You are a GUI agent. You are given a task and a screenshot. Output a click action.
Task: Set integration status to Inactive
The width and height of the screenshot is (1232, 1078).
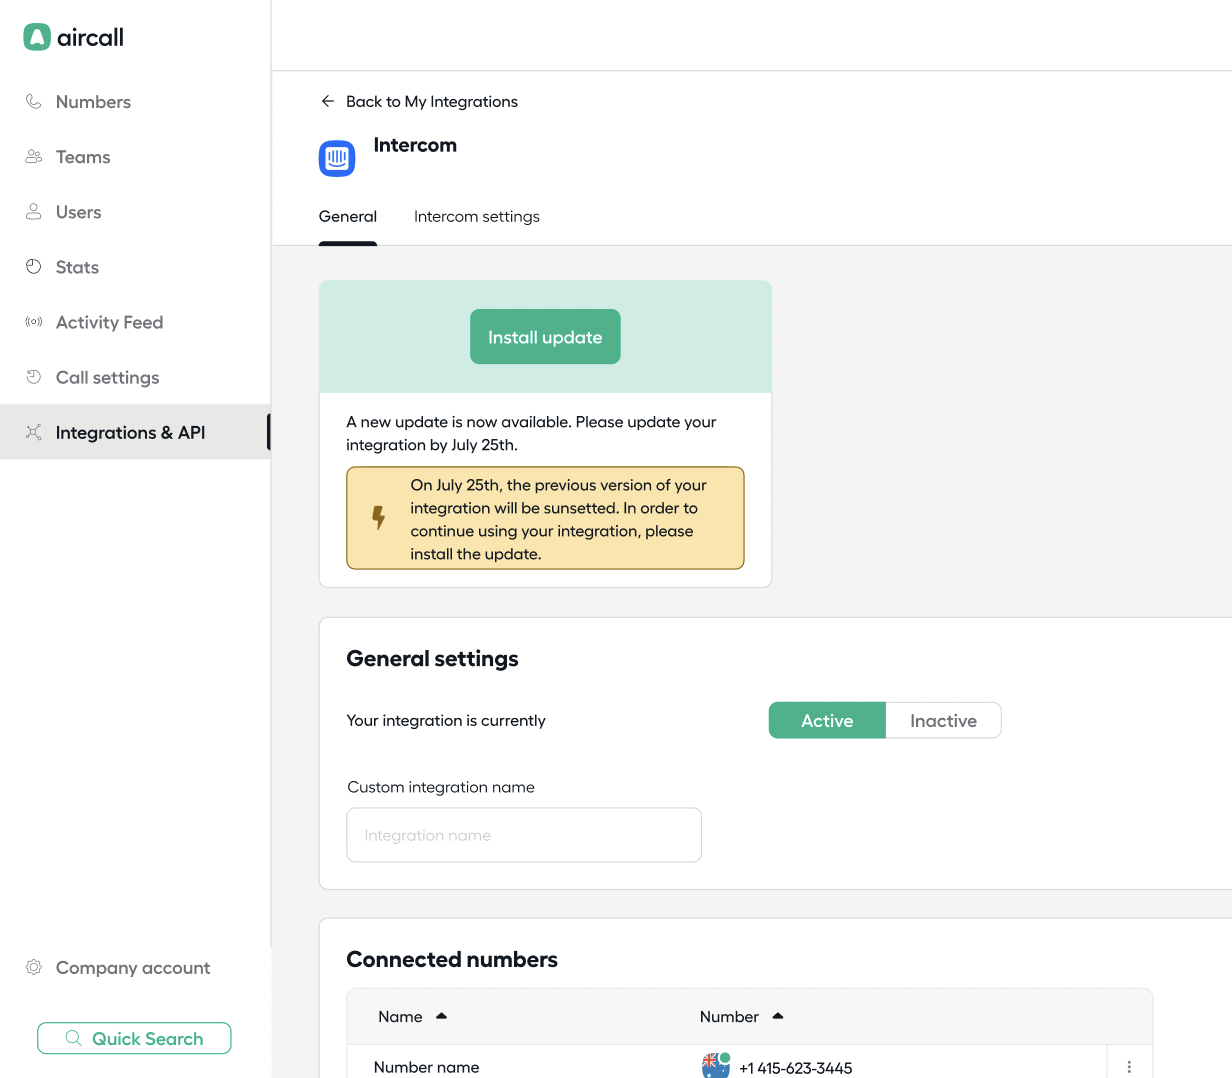pyautogui.click(x=943, y=721)
